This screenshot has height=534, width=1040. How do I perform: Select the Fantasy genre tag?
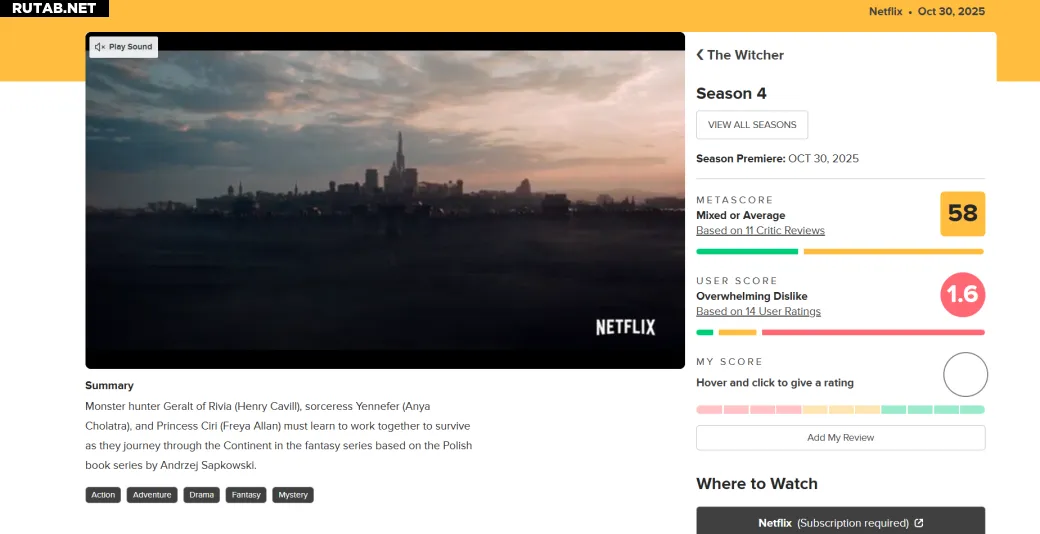(x=246, y=495)
